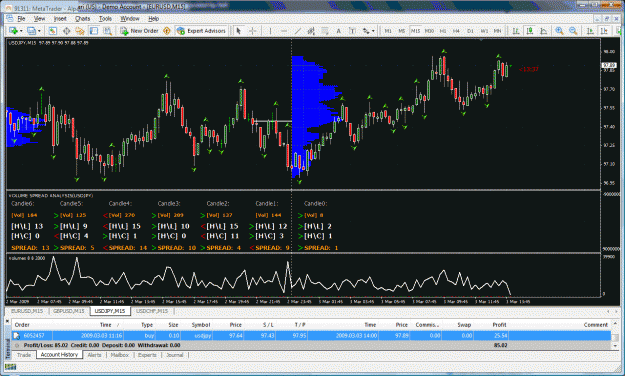Viewport: 625px width, 376px height.
Task: Toggle the Expert Advisors button
Action: tap(201, 31)
